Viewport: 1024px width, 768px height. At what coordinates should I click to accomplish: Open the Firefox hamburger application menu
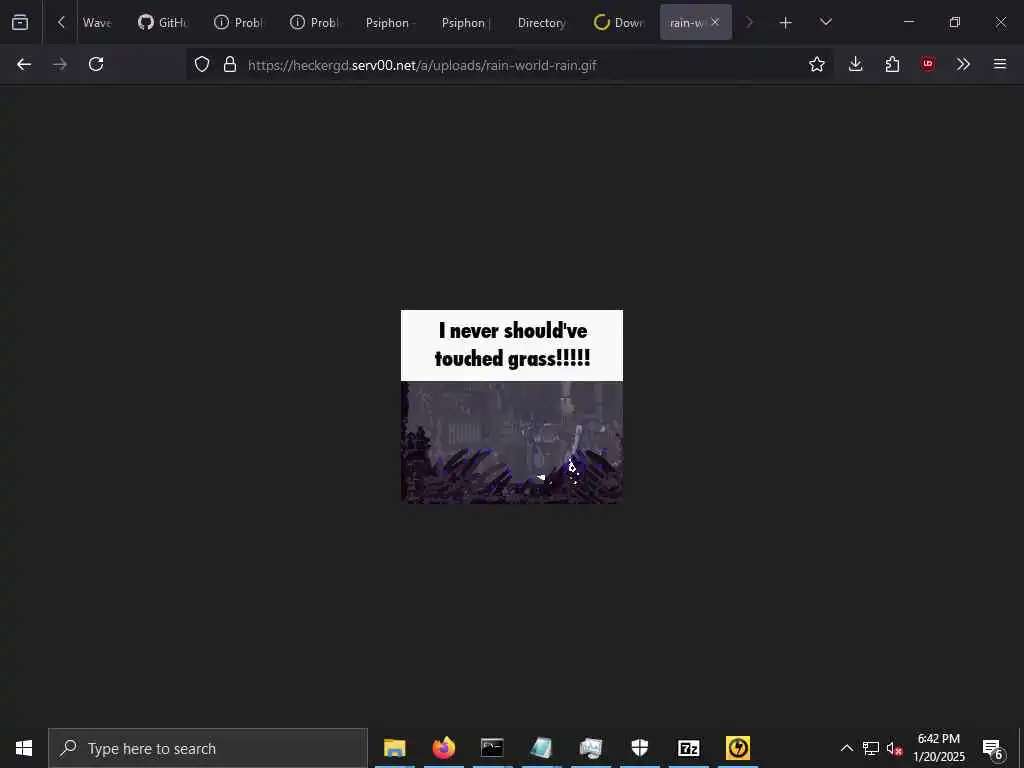[1000, 64]
